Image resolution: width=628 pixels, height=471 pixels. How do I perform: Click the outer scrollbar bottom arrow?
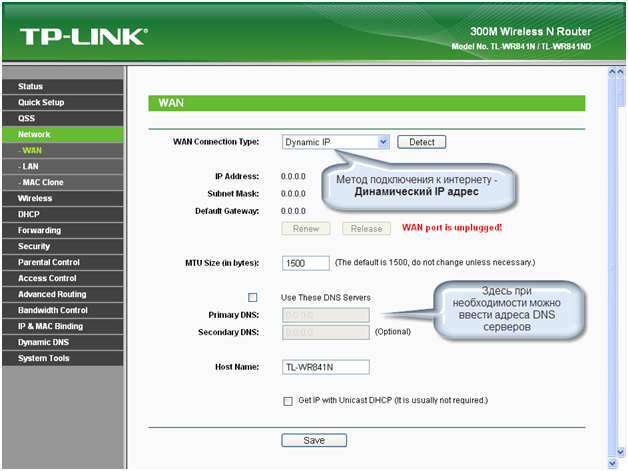[x=621, y=453]
